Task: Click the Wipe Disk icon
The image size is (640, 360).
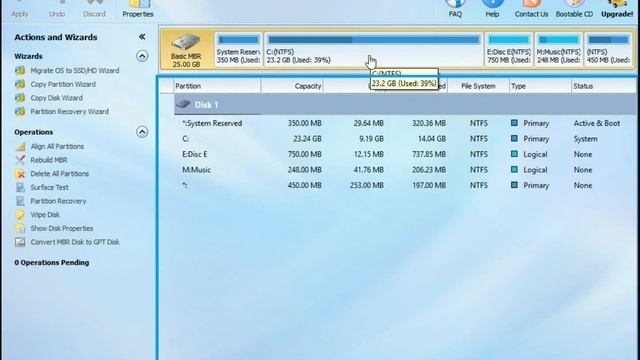Action: [x=20, y=215]
